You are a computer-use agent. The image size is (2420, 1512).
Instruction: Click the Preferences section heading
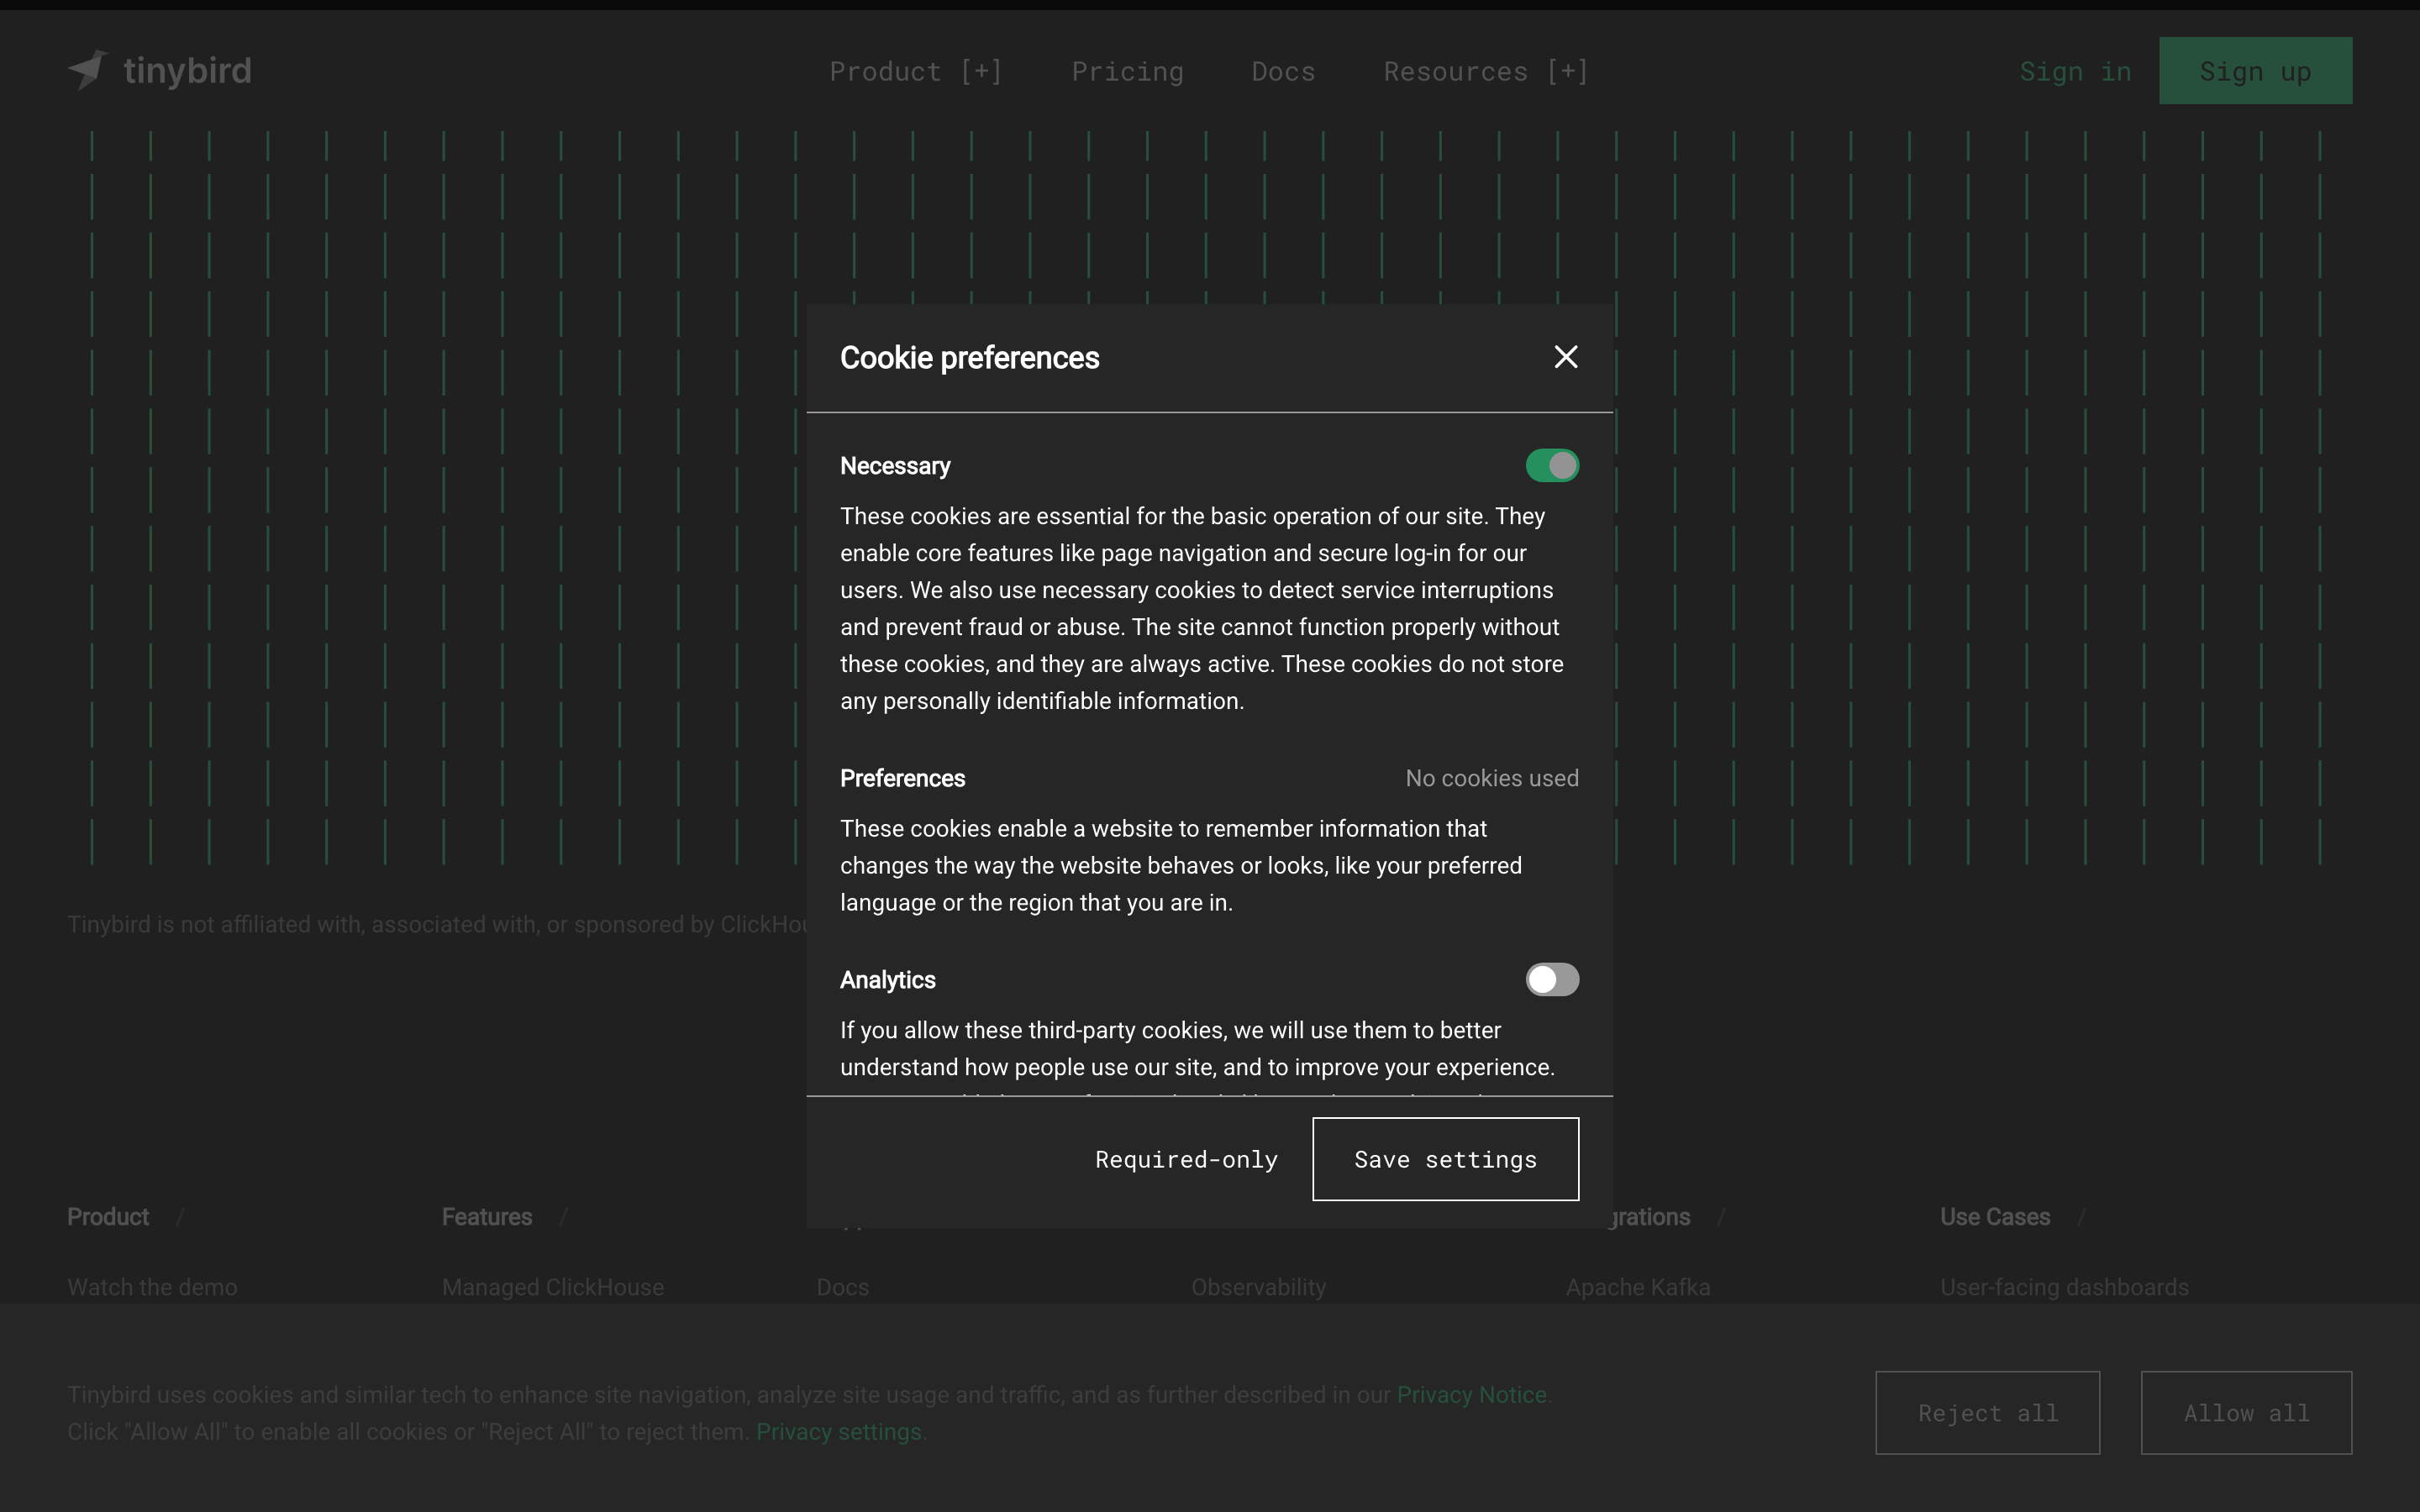pos(902,778)
